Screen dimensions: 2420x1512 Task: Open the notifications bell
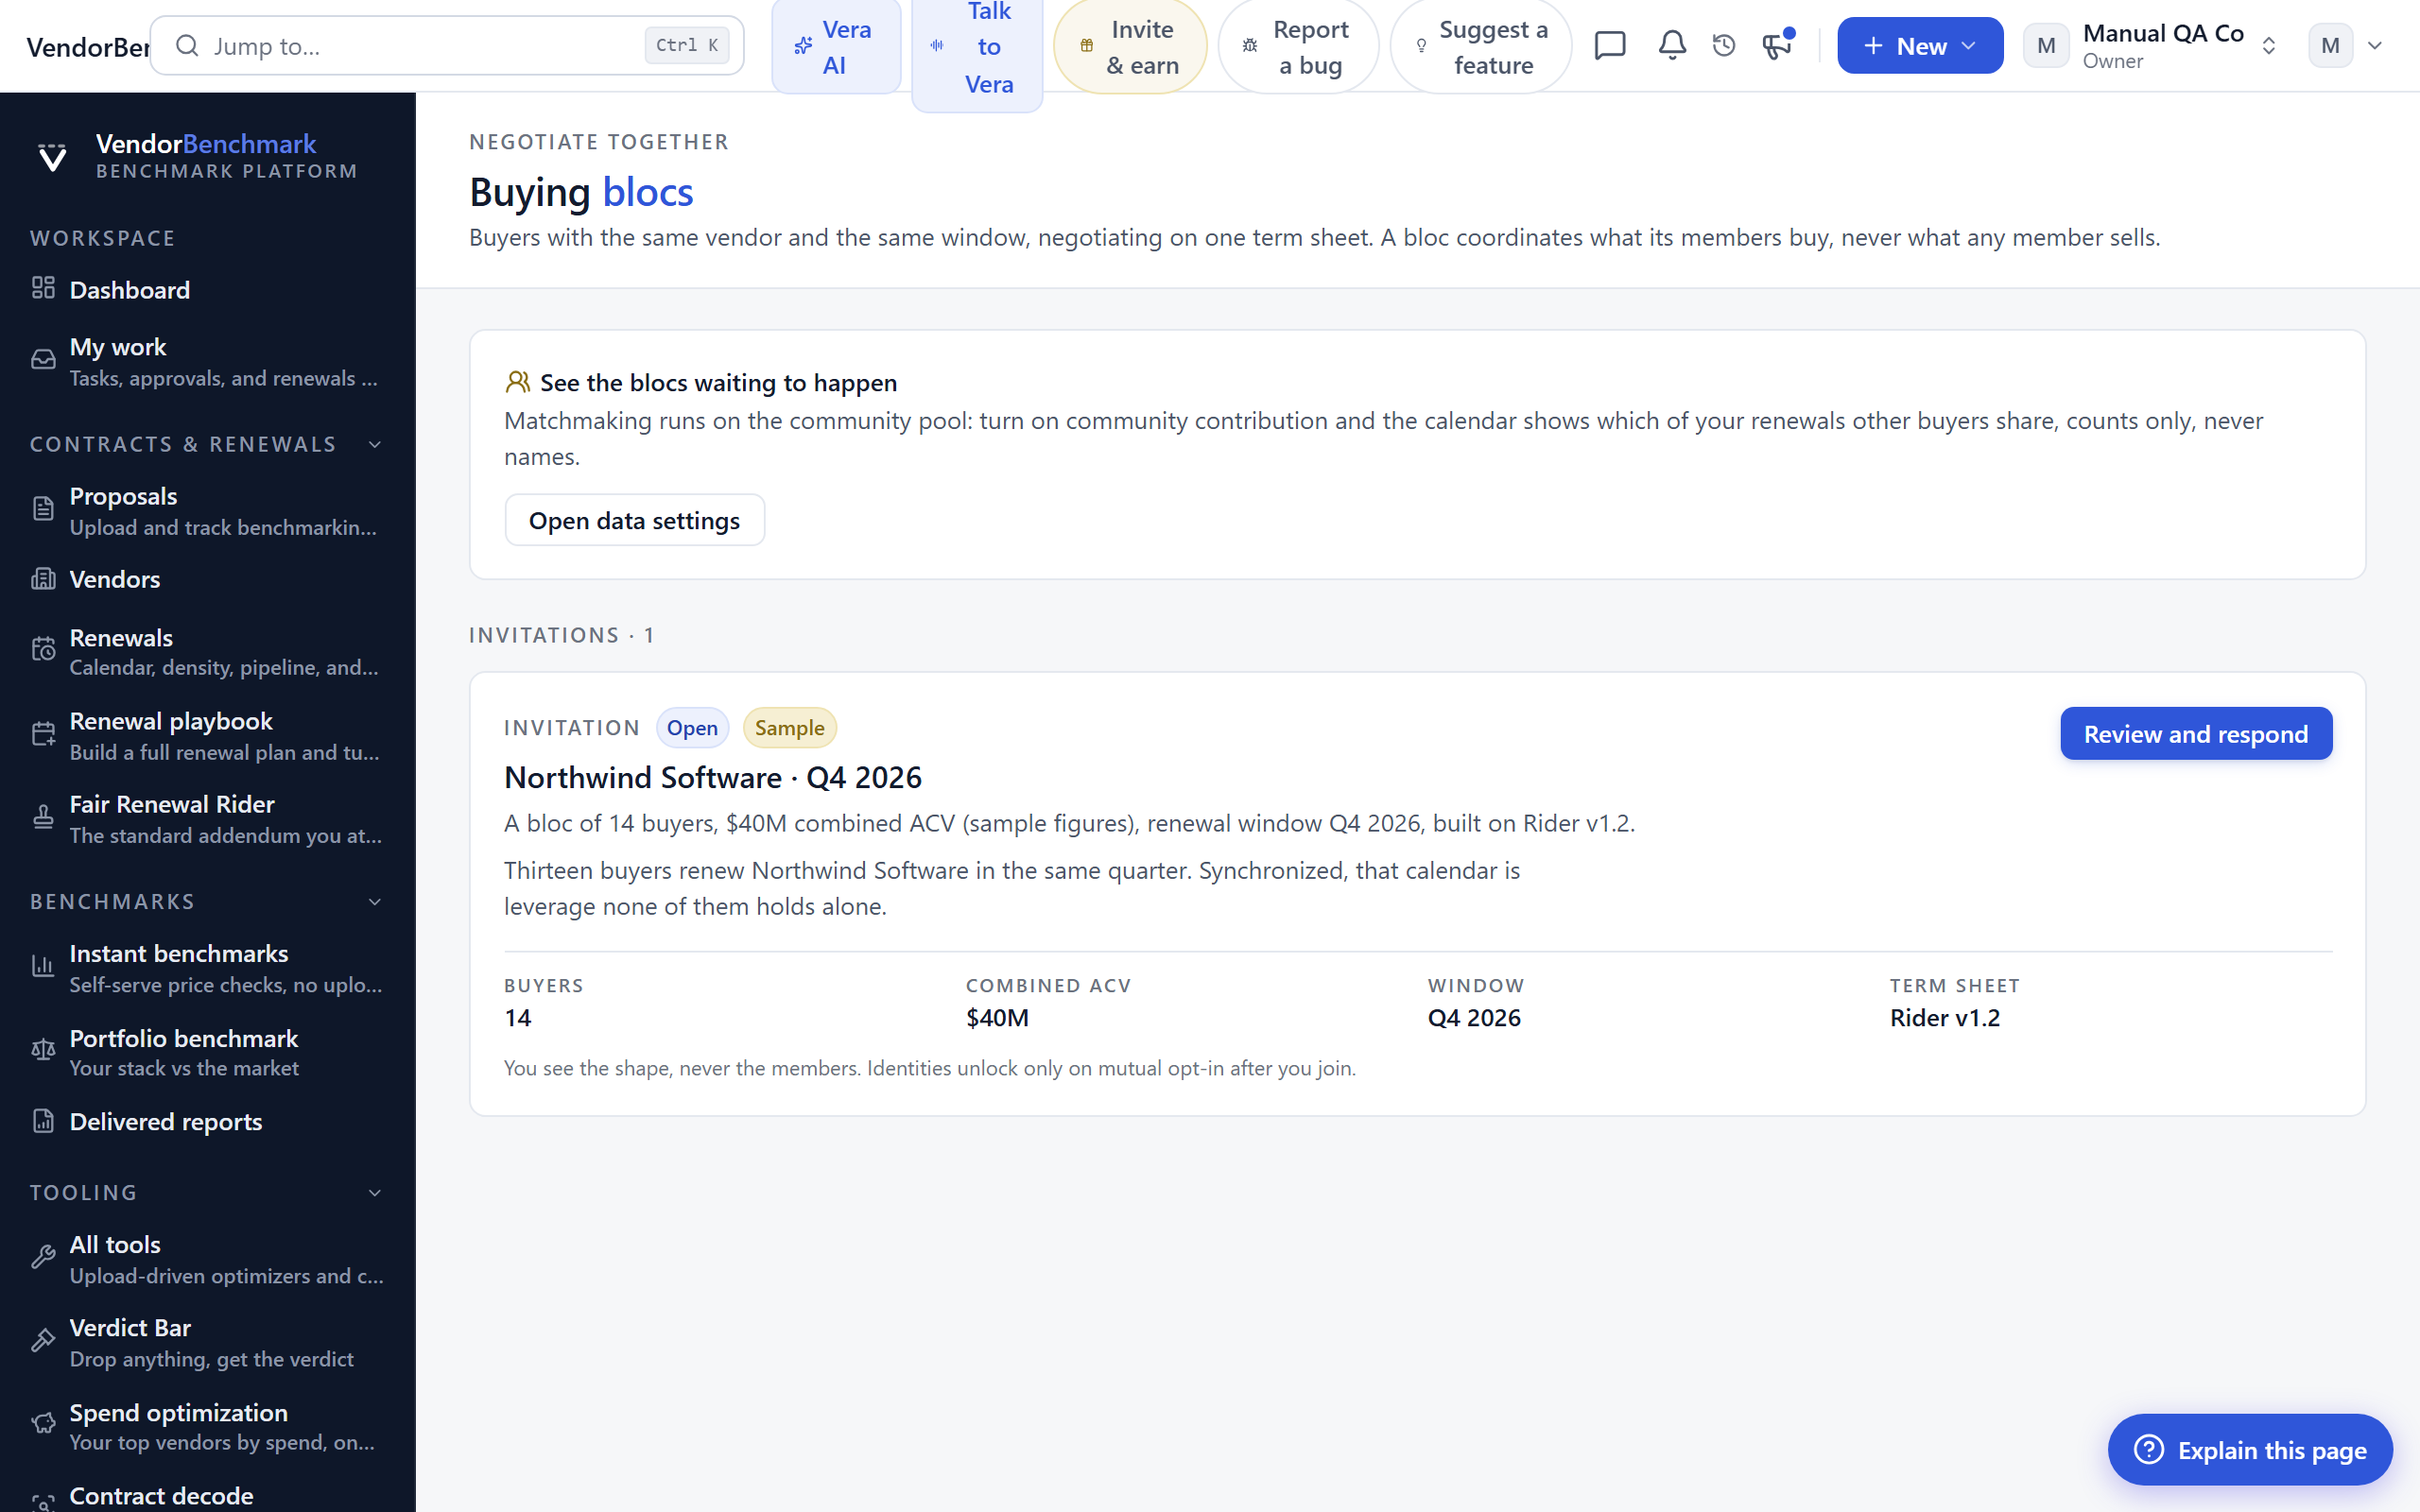(x=1672, y=46)
